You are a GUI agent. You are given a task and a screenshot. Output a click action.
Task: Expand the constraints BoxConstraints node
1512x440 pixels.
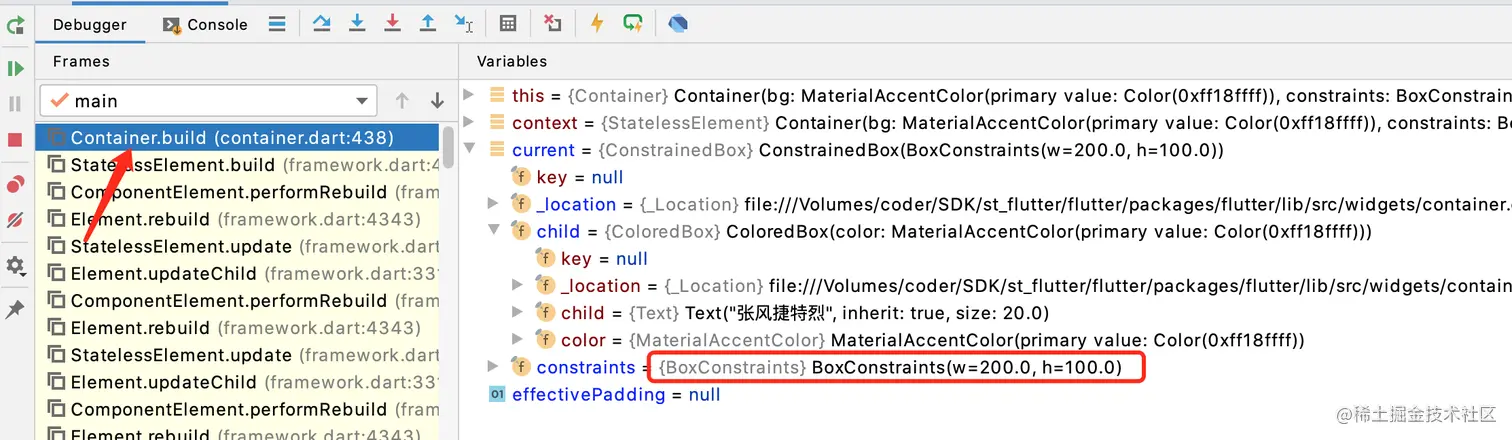point(493,367)
